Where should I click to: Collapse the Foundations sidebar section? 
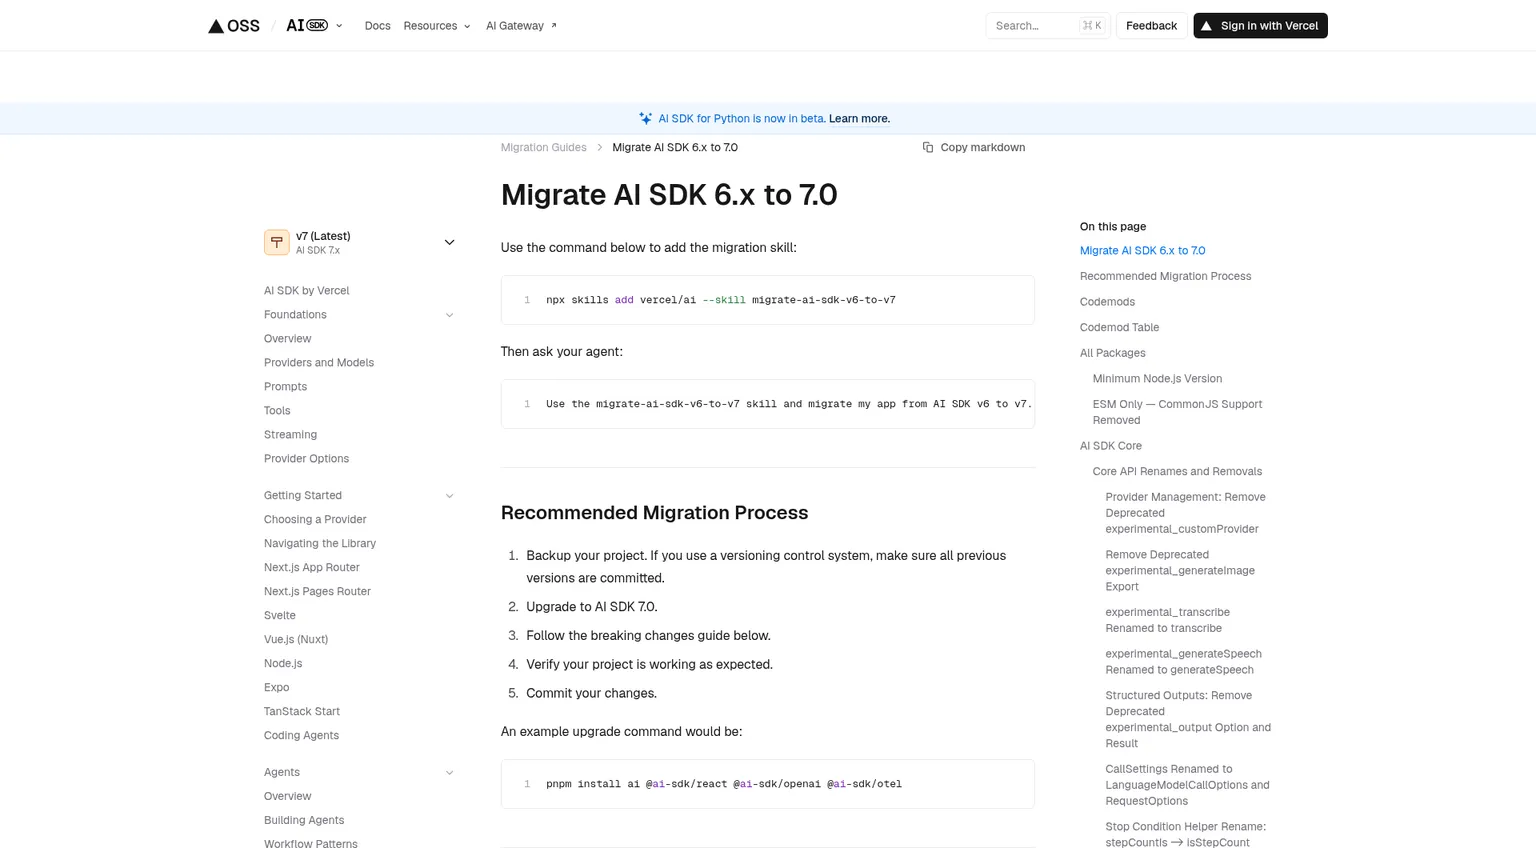449,315
